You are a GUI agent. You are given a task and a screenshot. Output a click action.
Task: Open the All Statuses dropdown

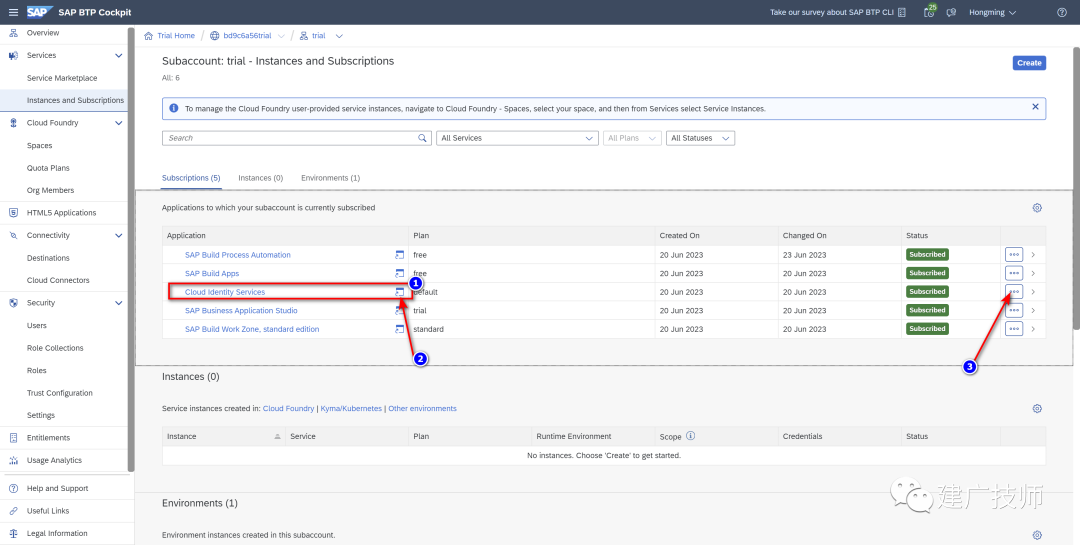700,138
